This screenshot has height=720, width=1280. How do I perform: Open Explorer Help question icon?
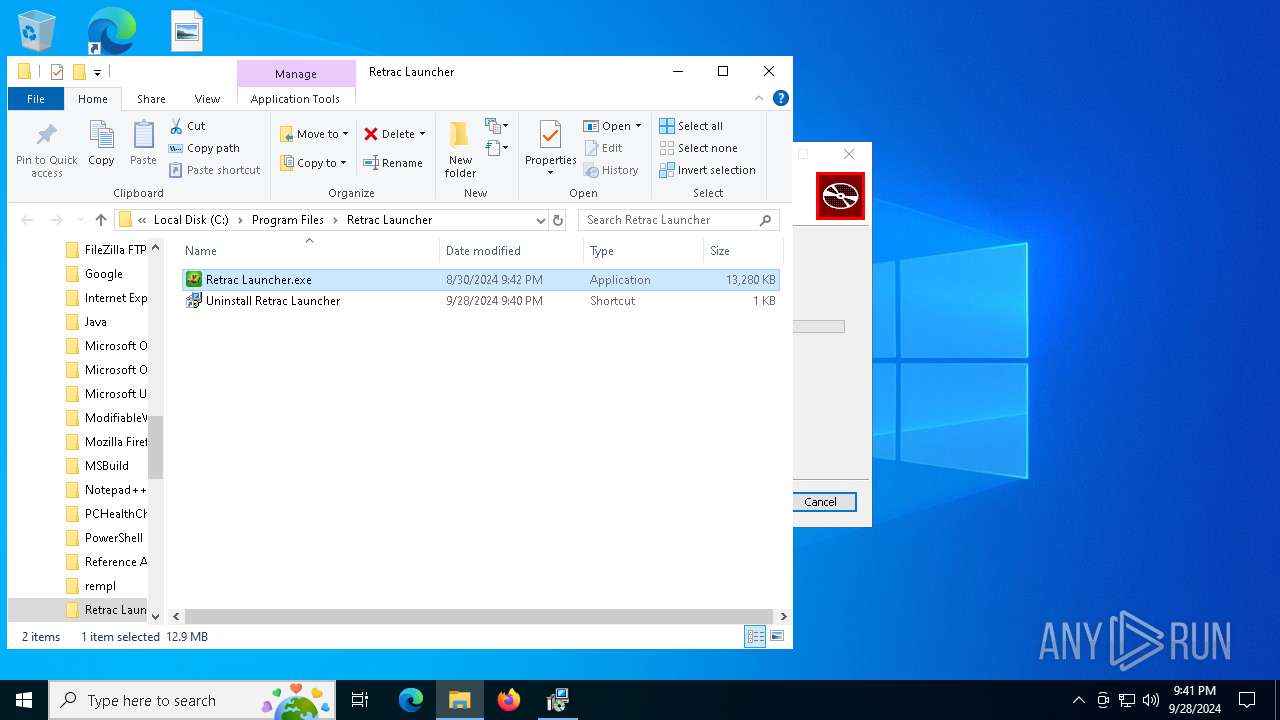pyautogui.click(x=781, y=98)
